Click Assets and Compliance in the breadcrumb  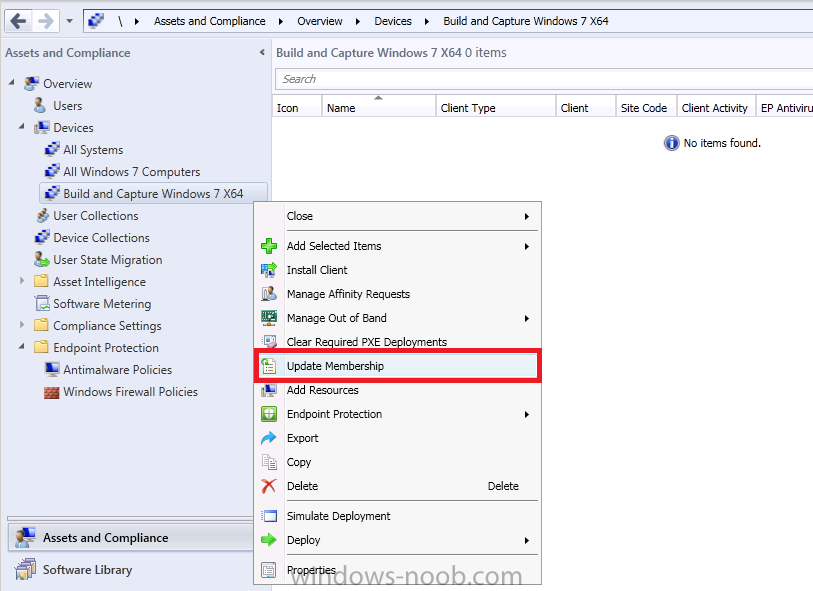pos(209,21)
